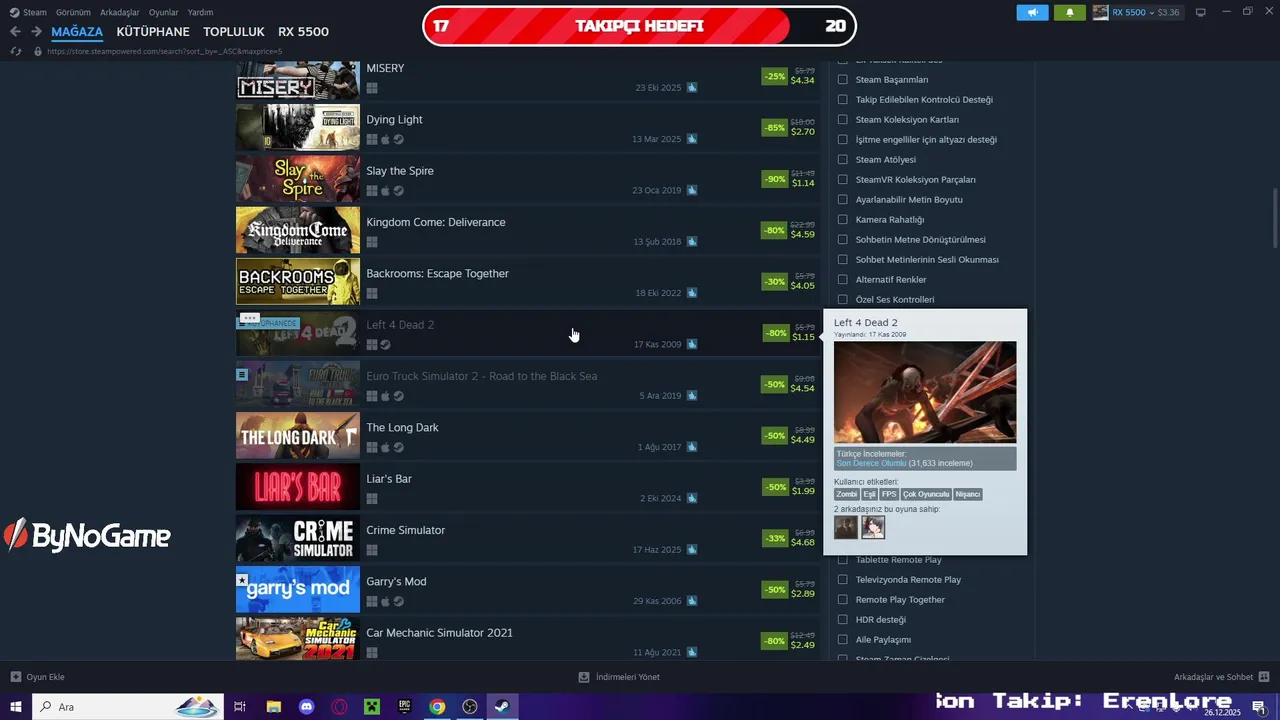Open announcements via the blue megaphone icon

1032,12
